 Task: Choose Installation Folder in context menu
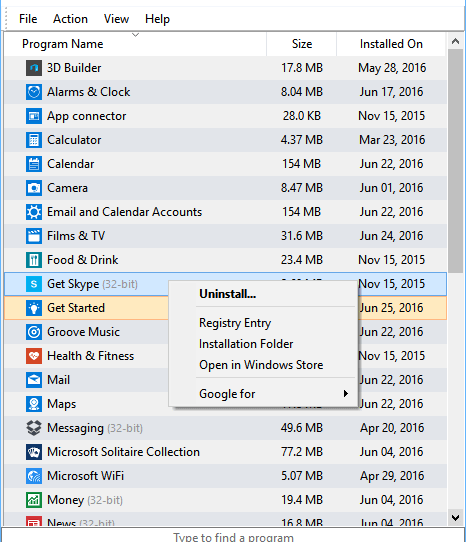(x=246, y=344)
